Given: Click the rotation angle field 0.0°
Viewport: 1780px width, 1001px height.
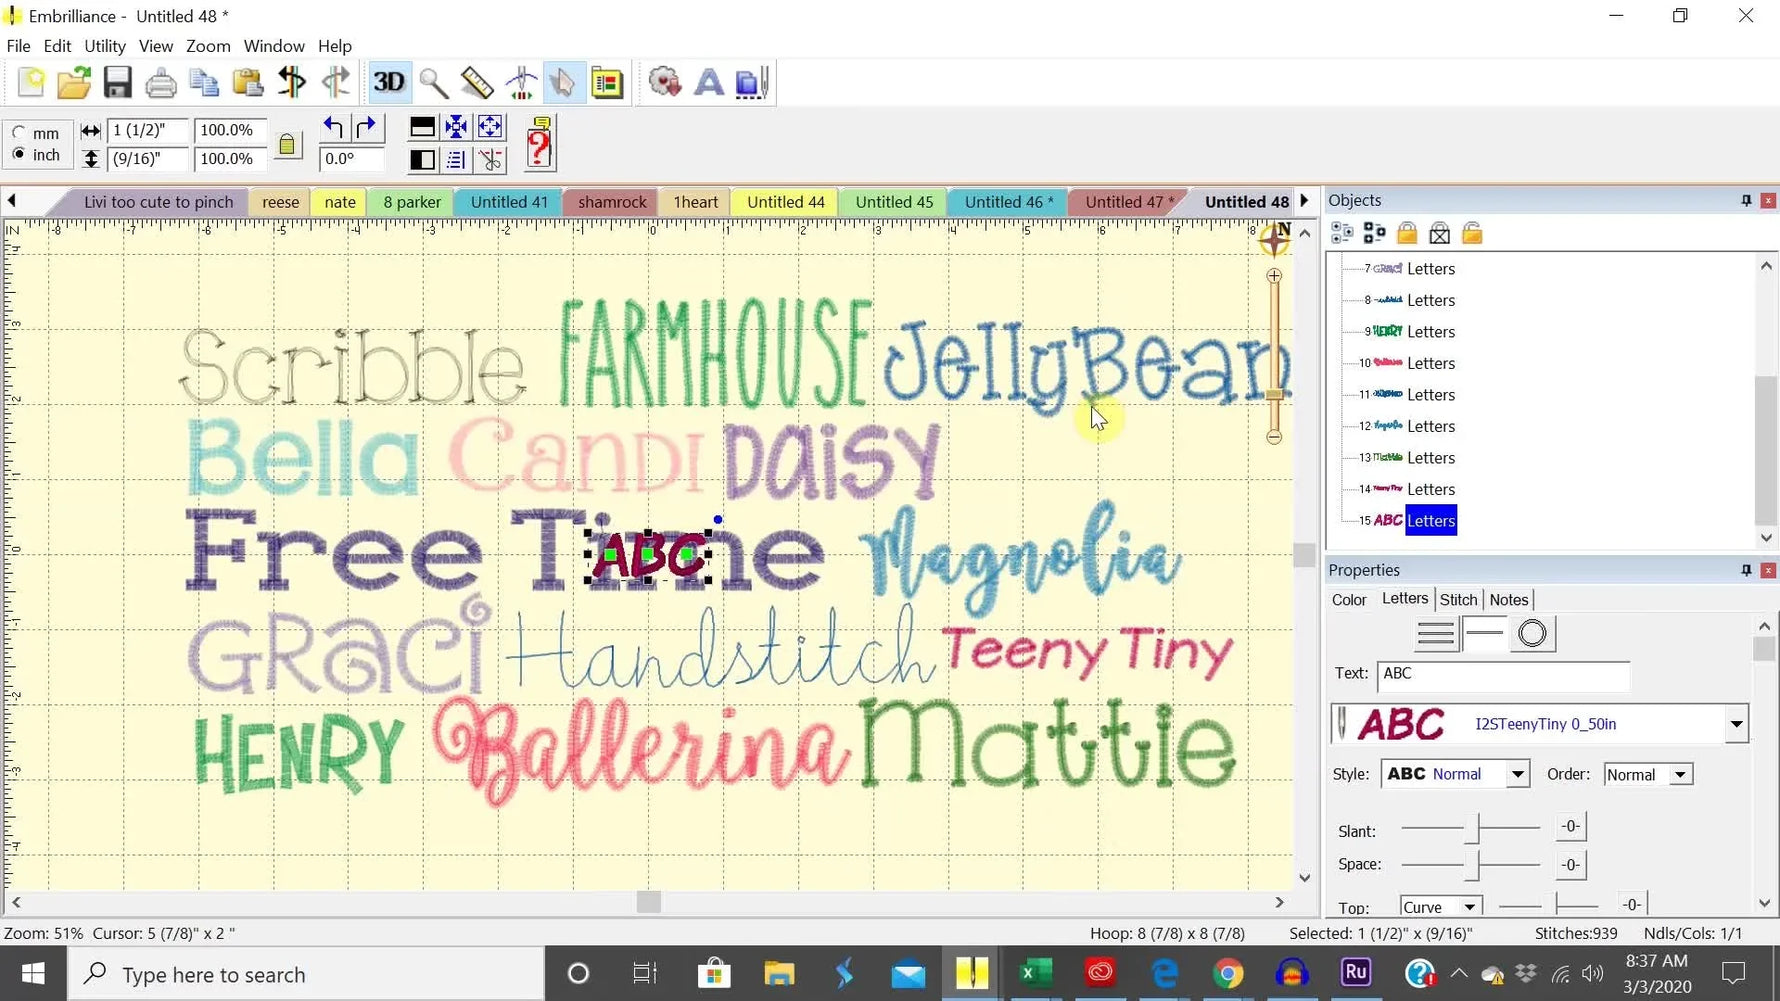Looking at the screenshot, I should pos(351,158).
